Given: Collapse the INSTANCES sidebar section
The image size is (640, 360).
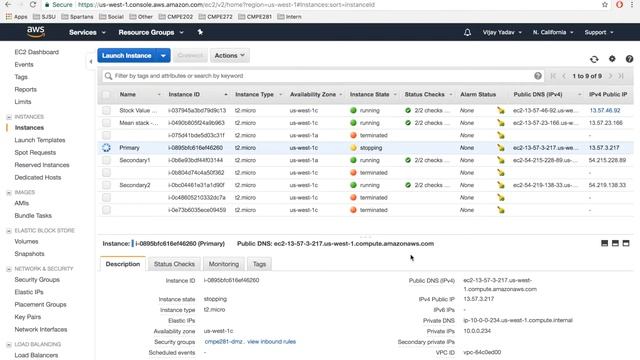Looking at the screenshot, I should click(9, 117).
